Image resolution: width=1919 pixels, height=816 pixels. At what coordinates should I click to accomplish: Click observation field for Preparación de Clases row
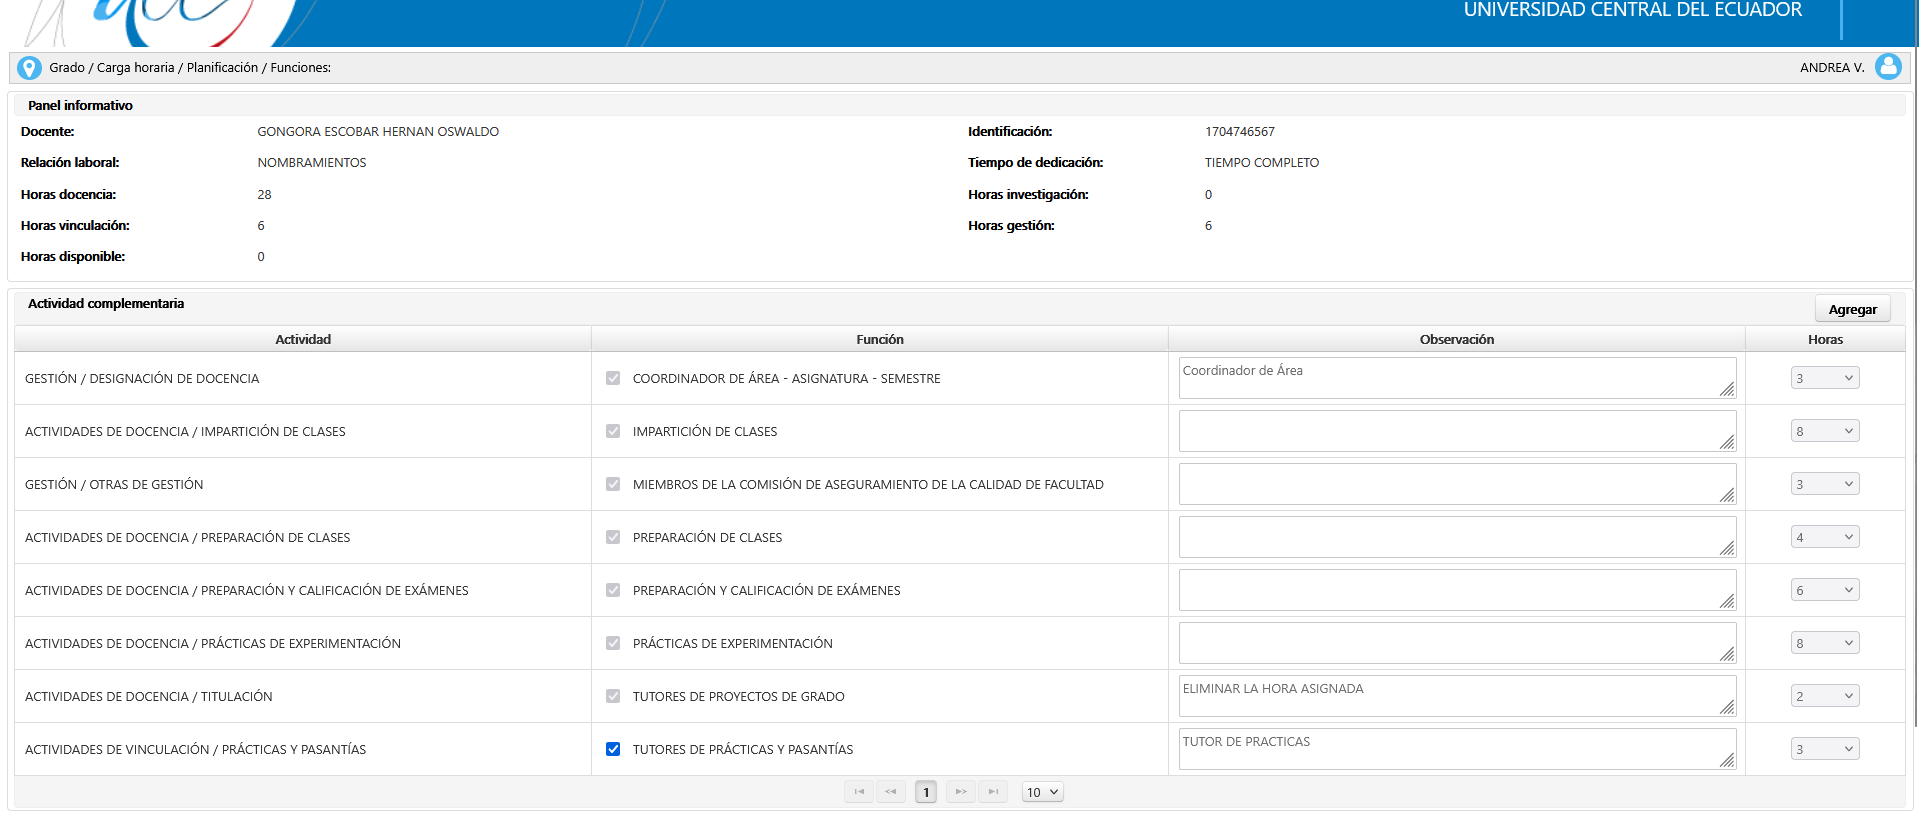1457,537
